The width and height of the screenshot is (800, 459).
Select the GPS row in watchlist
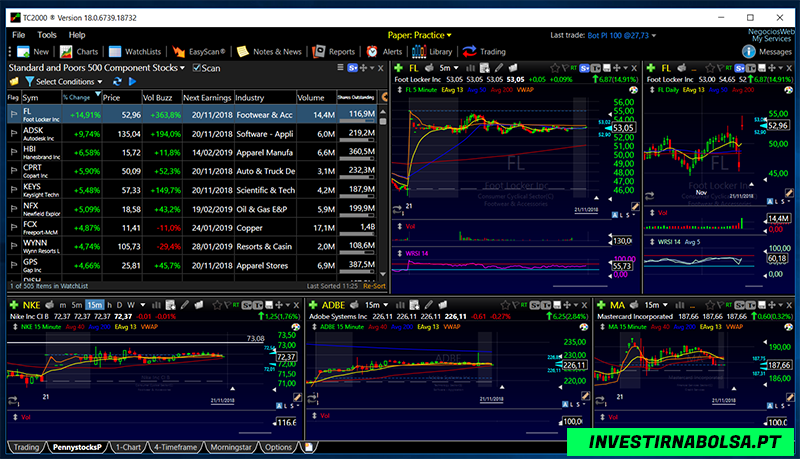[x=192, y=265]
